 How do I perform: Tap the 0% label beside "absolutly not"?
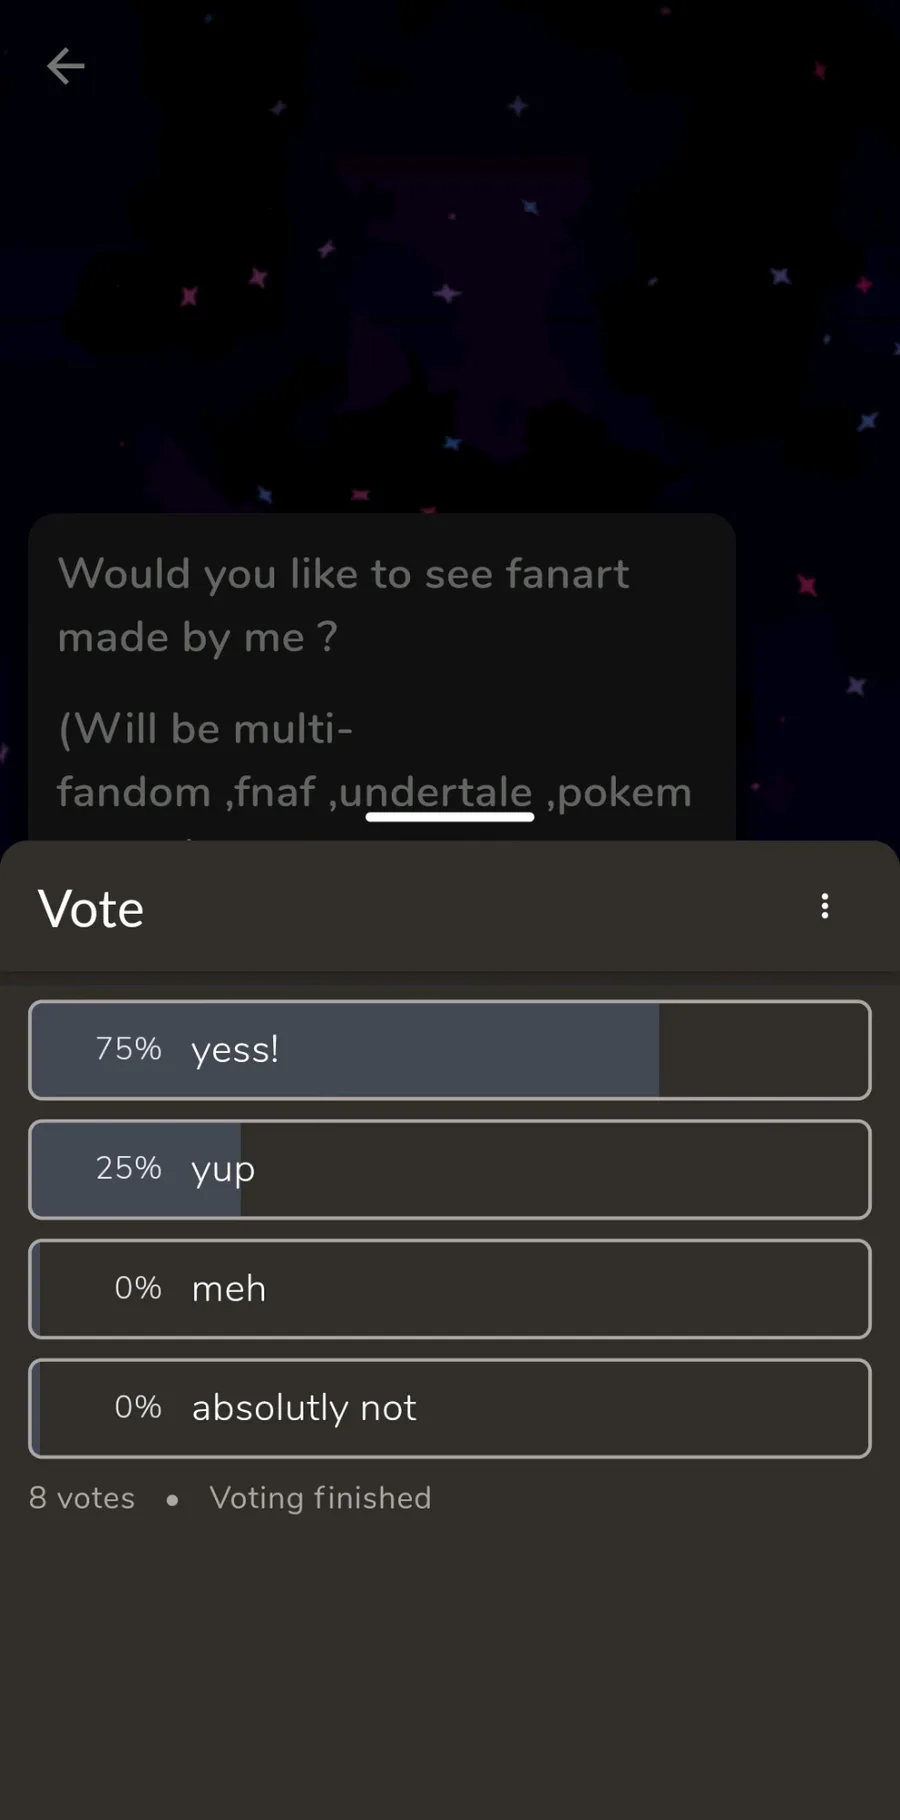(x=138, y=1407)
